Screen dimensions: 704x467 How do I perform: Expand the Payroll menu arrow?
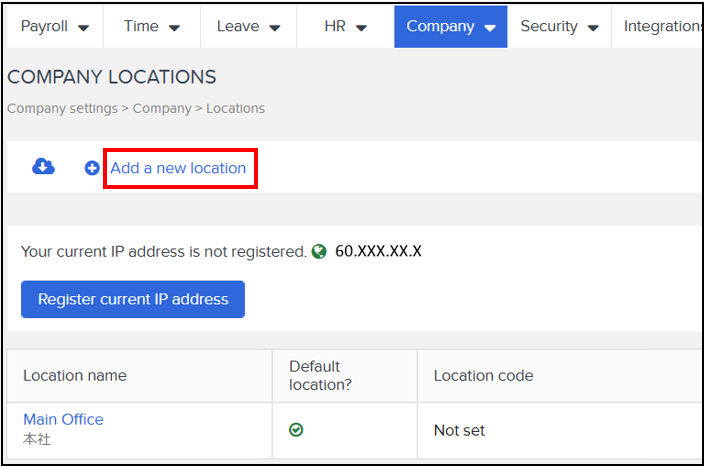[x=83, y=28]
